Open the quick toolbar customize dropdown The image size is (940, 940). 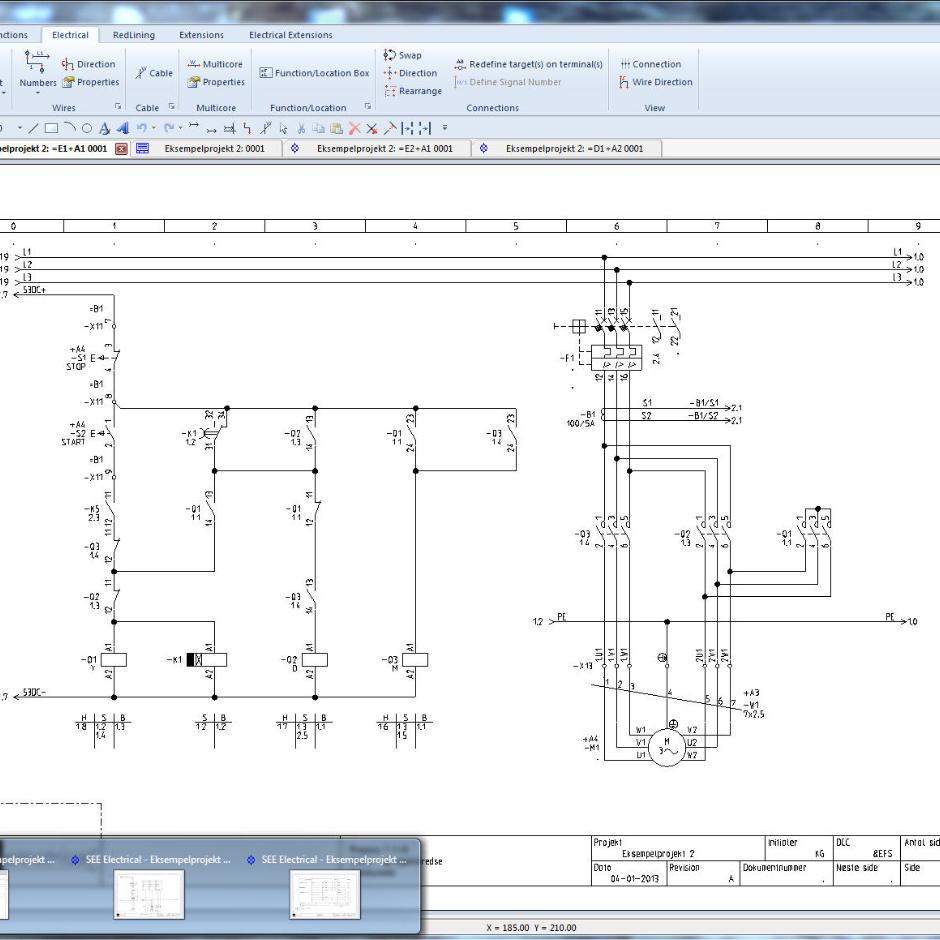click(x=445, y=128)
